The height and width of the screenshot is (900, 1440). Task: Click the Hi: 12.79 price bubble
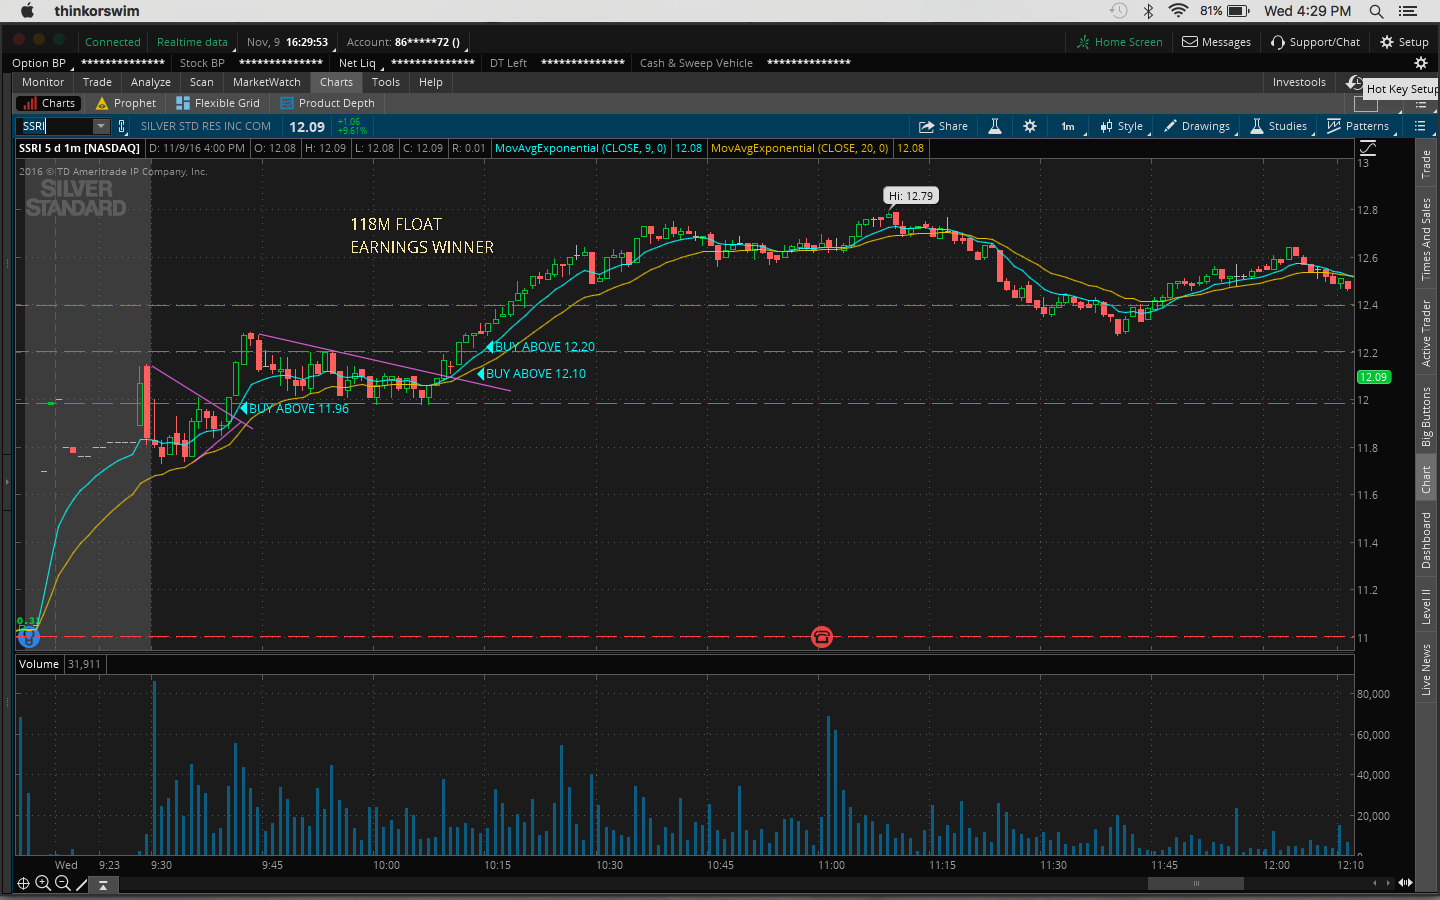pos(911,196)
